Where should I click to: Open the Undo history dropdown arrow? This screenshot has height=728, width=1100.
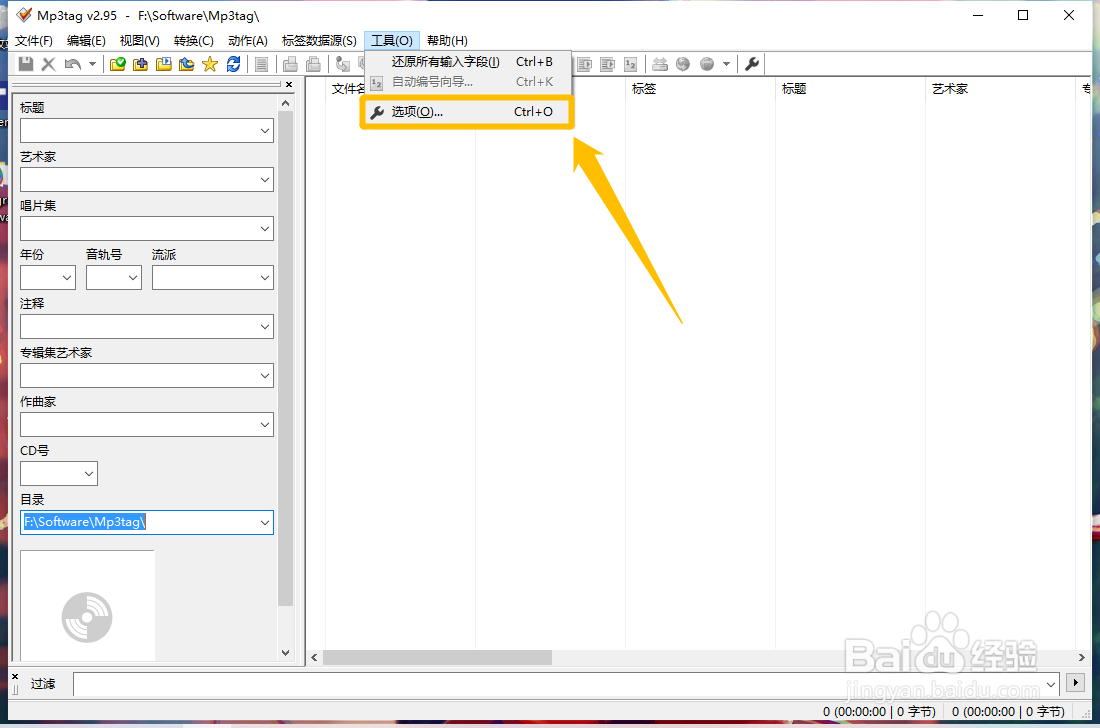[x=92, y=64]
